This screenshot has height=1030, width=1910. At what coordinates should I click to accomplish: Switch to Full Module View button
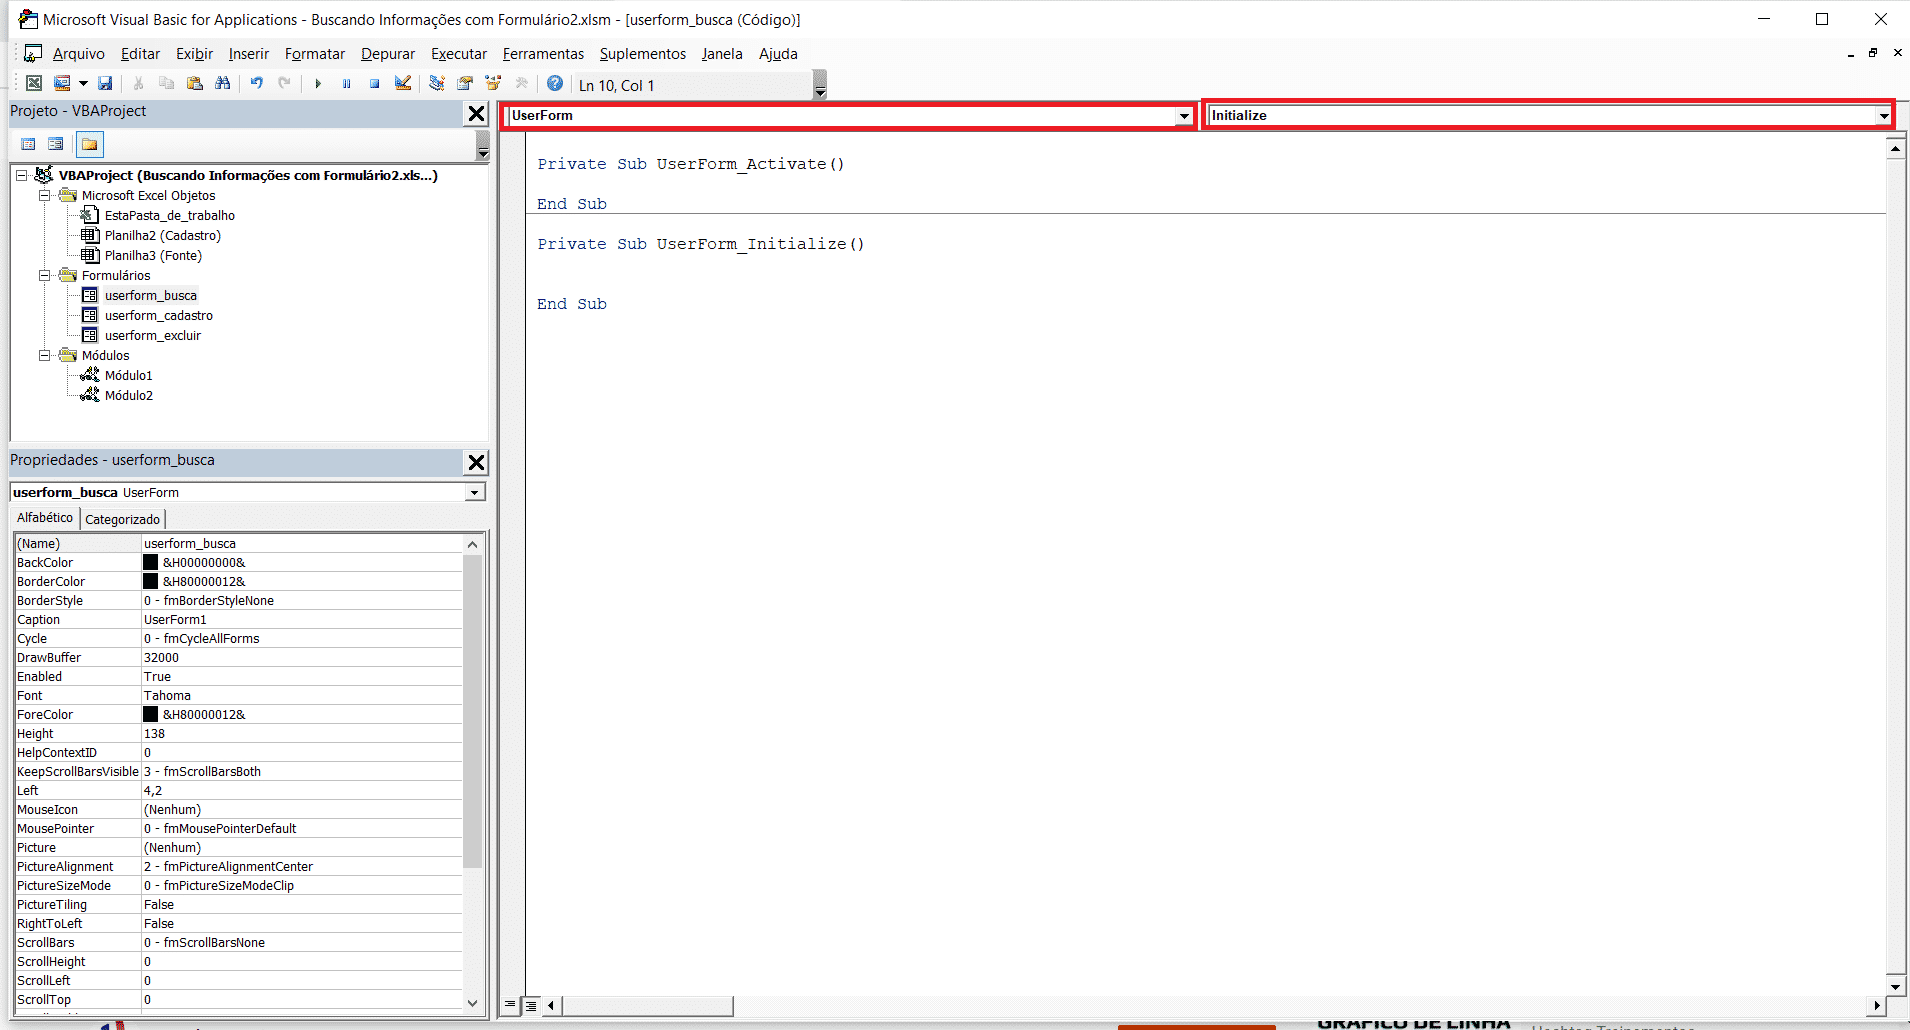pos(531,1005)
